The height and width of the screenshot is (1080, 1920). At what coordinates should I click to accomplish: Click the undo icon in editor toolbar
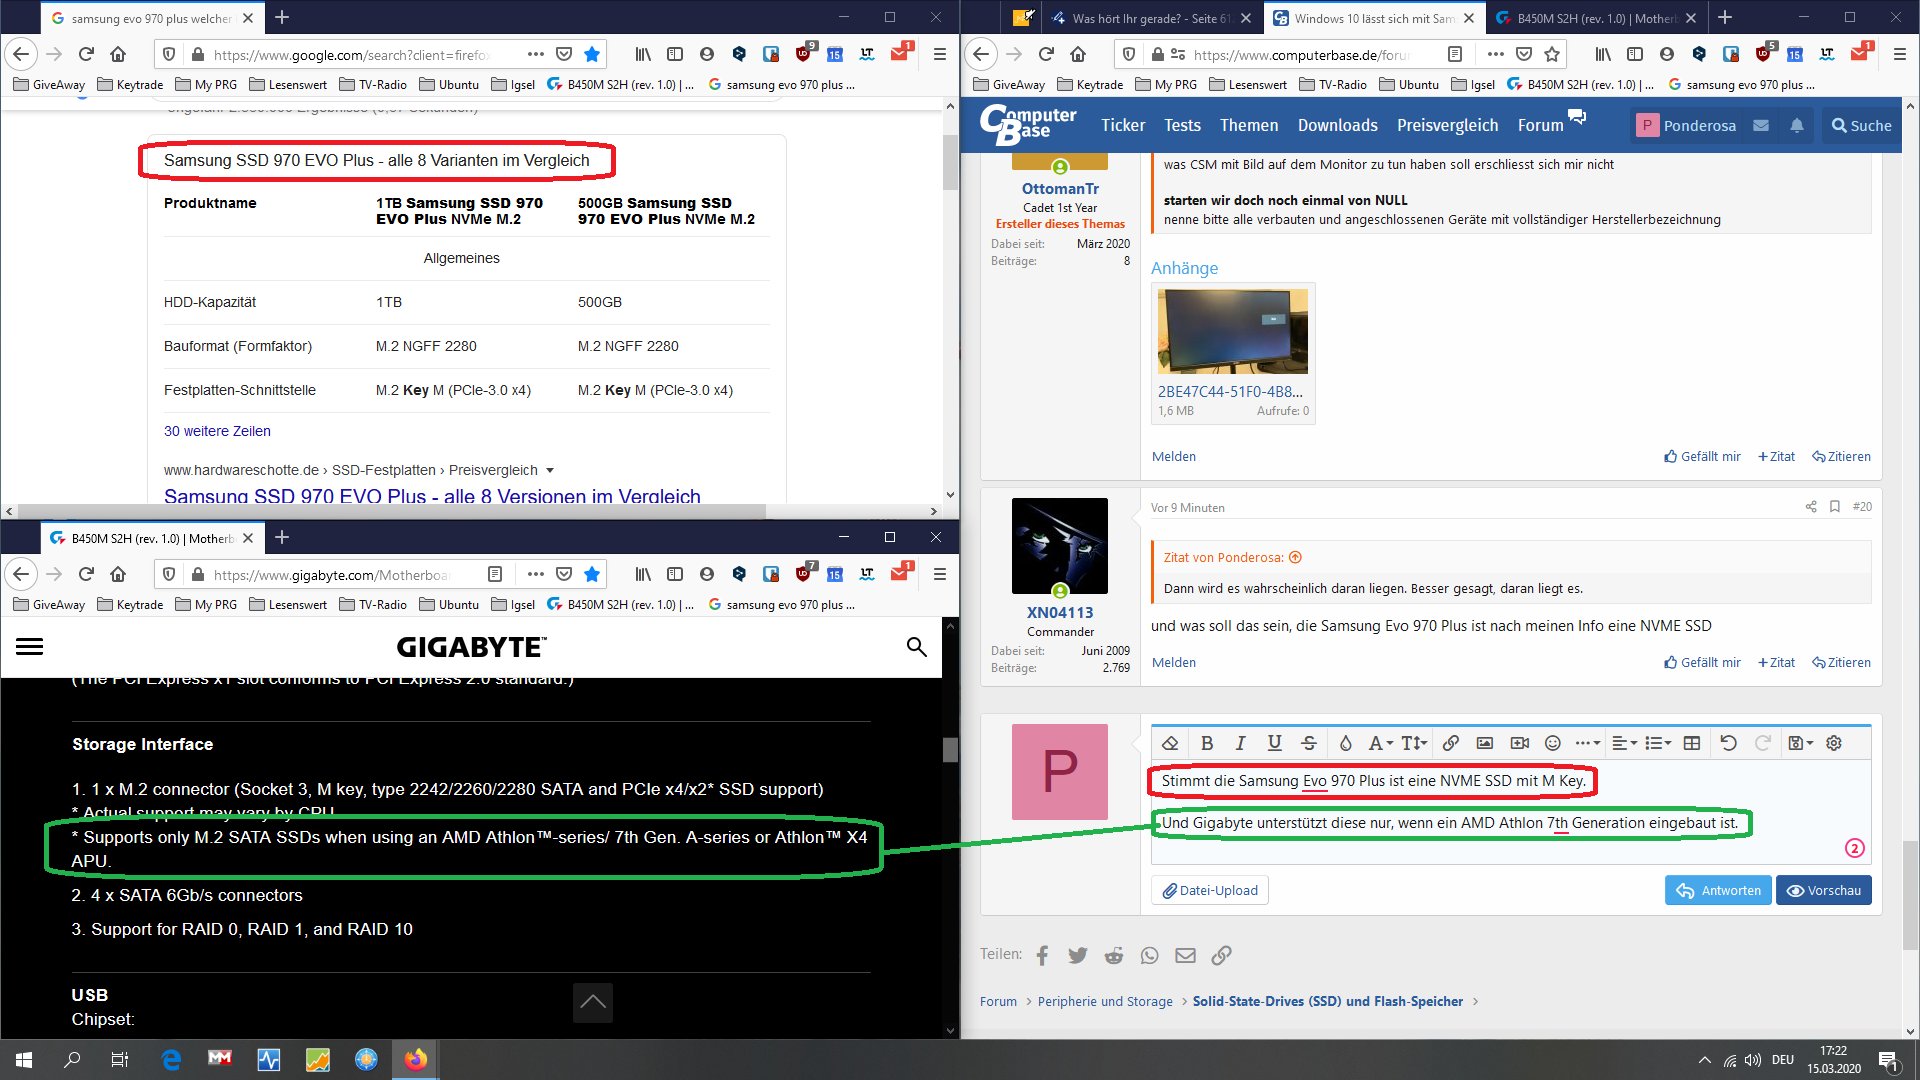1728,743
